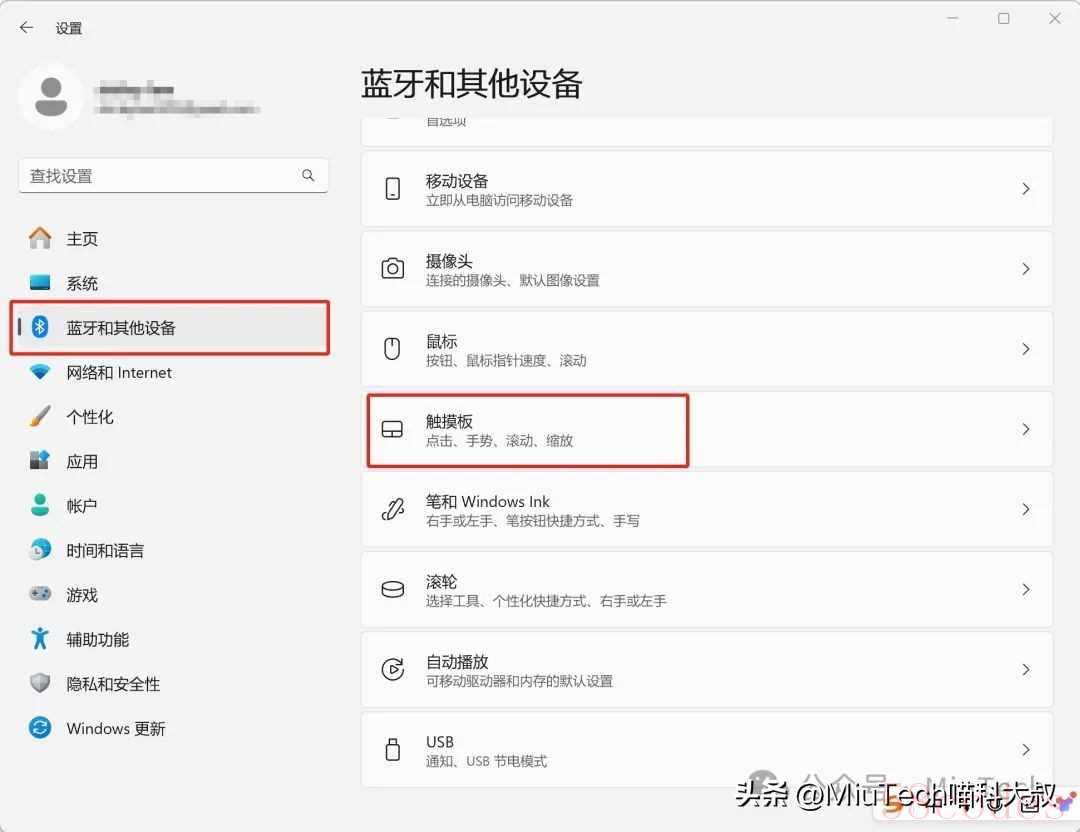This screenshot has width=1080, height=832.
Task: Expand the 摄像头 row chevron
Action: click(x=1026, y=269)
